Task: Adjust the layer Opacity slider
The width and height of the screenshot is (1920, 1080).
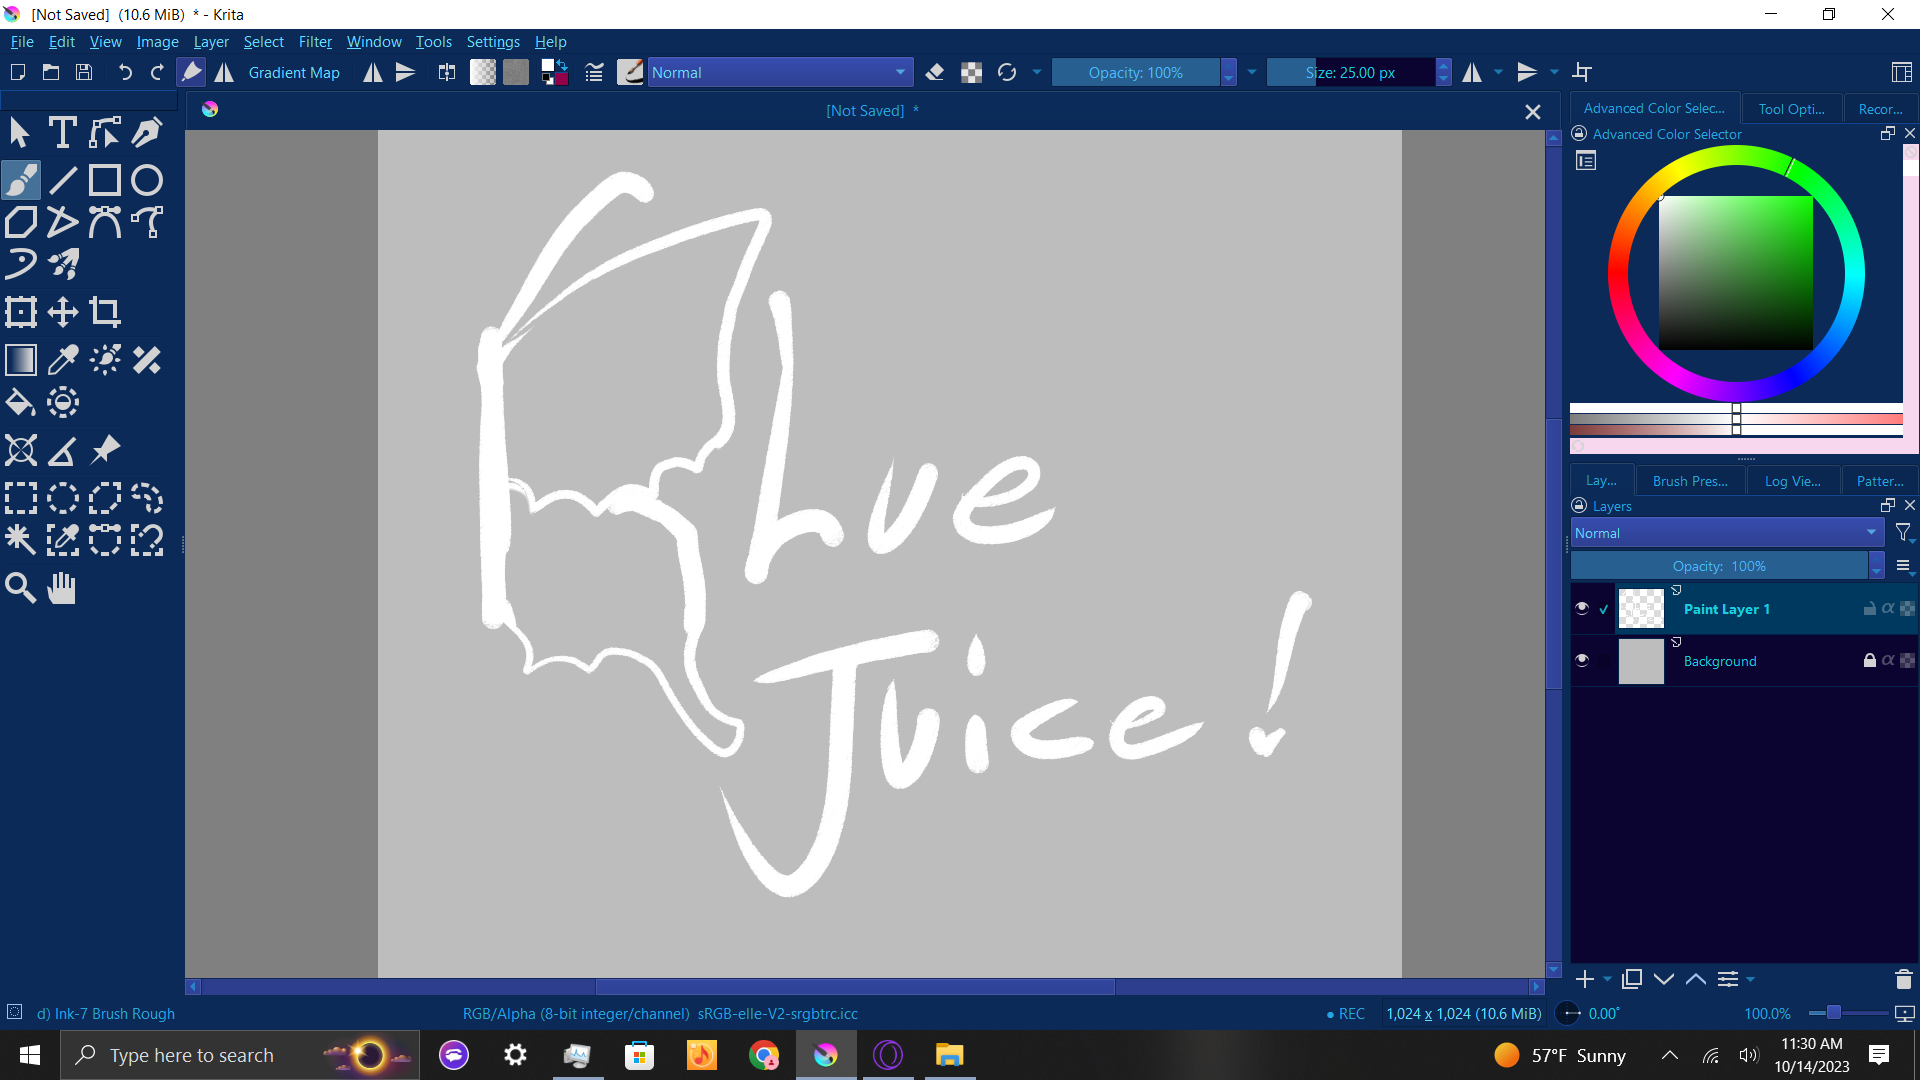Action: click(1718, 566)
